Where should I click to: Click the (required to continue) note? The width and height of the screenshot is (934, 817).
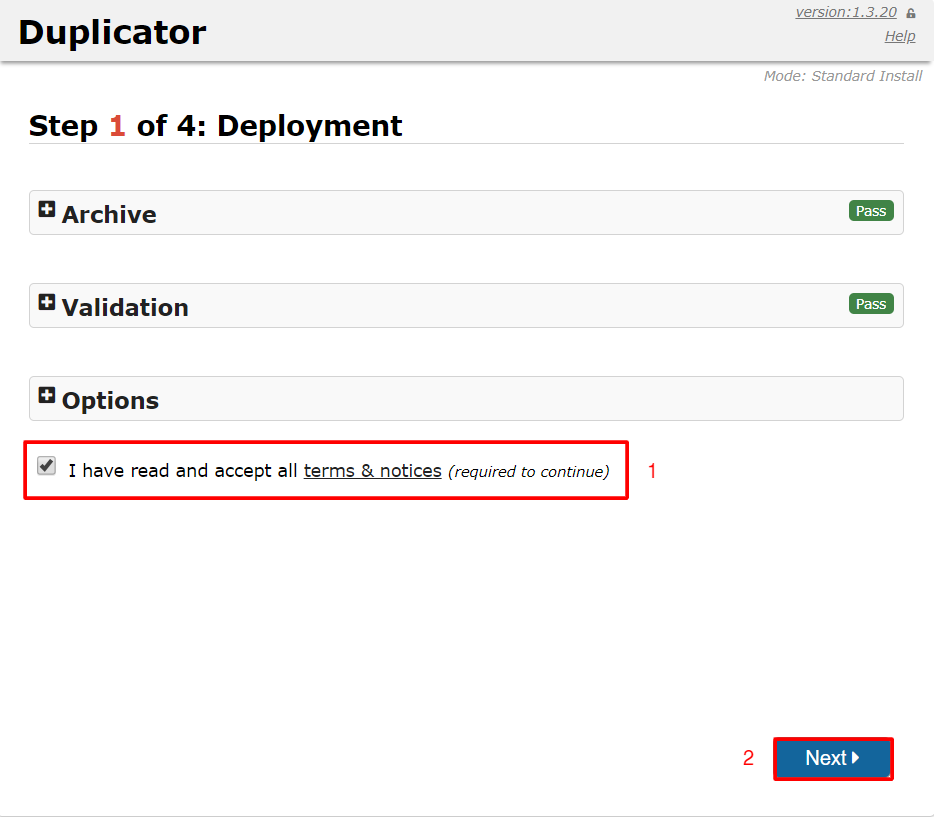pyautogui.click(x=528, y=472)
